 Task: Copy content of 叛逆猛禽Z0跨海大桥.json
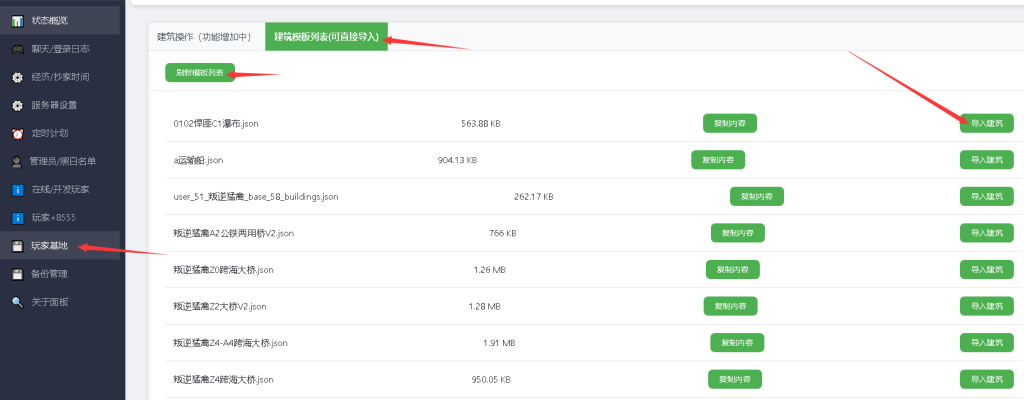pyautogui.click(x=732, y=270)
